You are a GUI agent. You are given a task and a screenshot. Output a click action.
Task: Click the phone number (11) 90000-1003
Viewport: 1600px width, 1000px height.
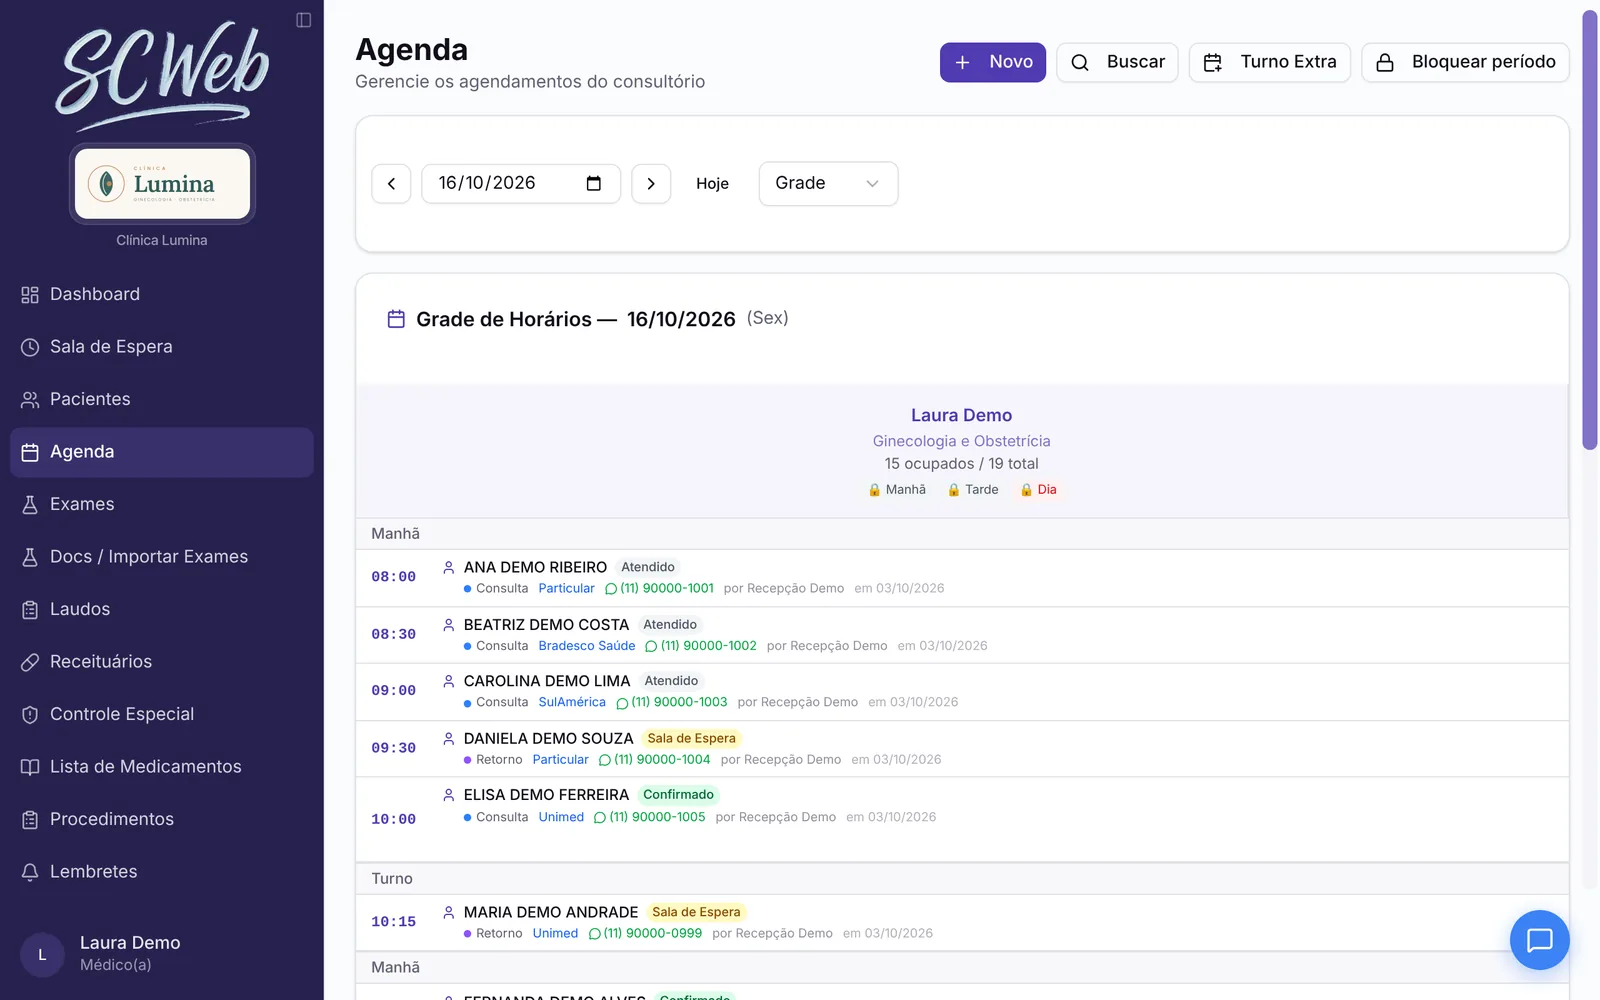(679, 703)
